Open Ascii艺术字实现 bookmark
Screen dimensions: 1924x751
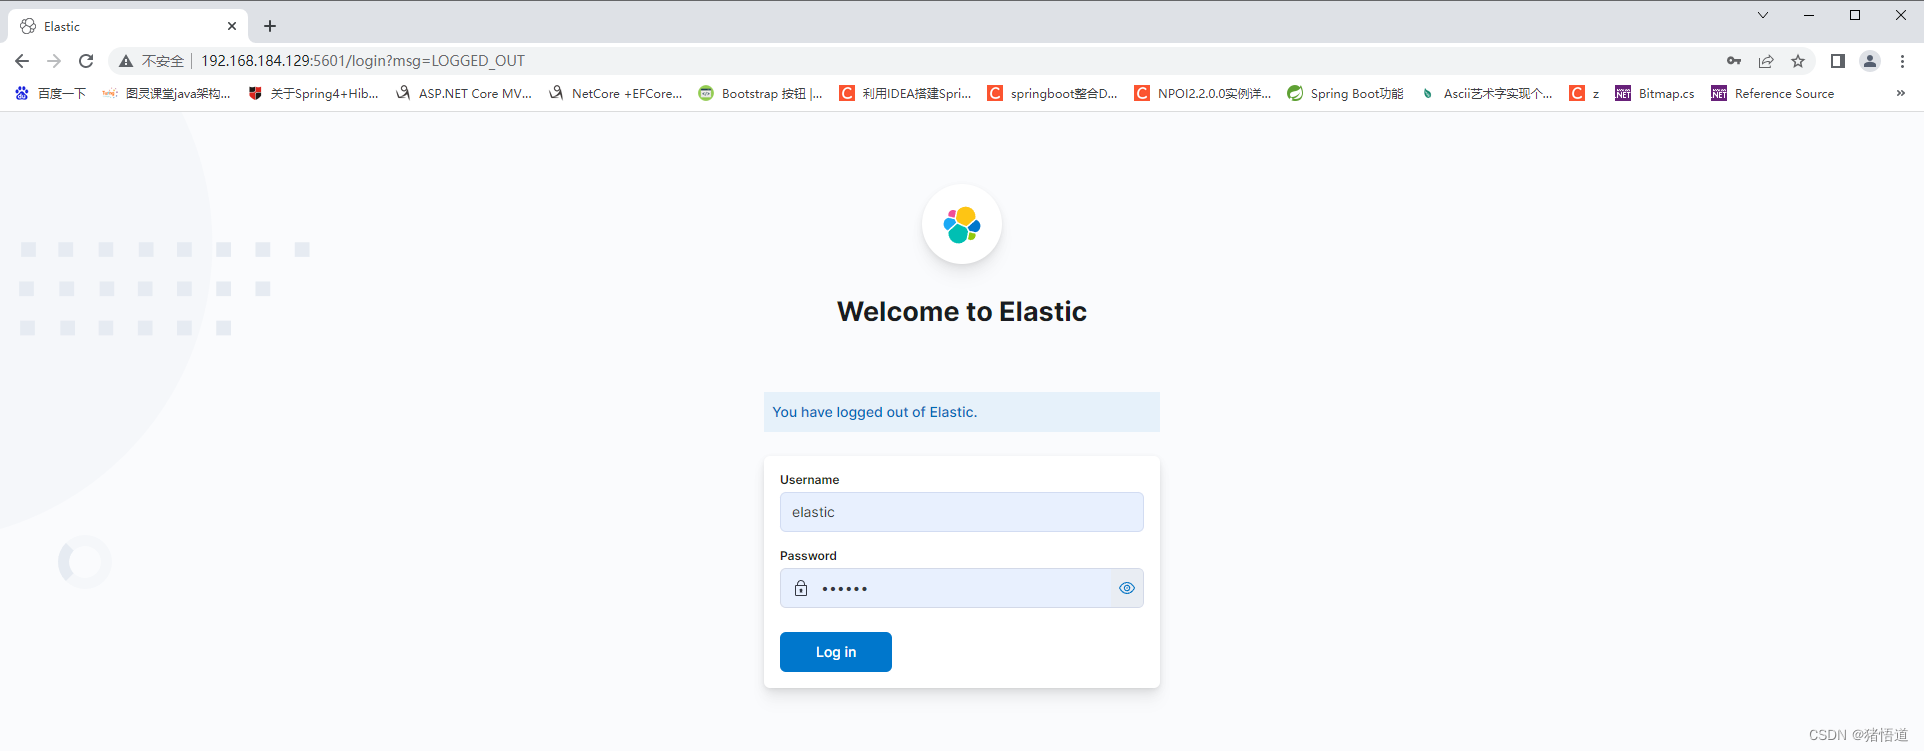coord(1486,93)
